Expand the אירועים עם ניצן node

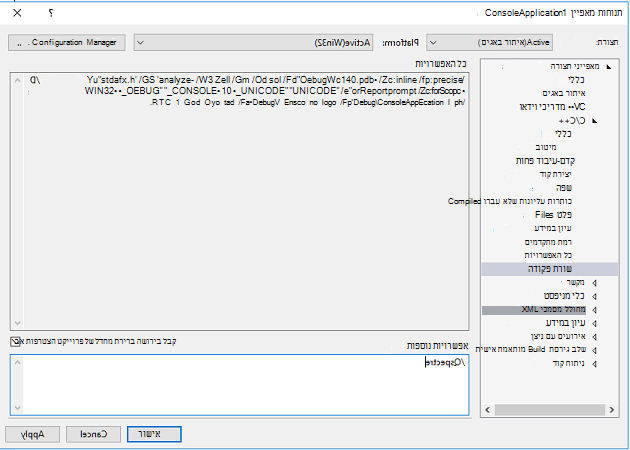click(594, 337)
